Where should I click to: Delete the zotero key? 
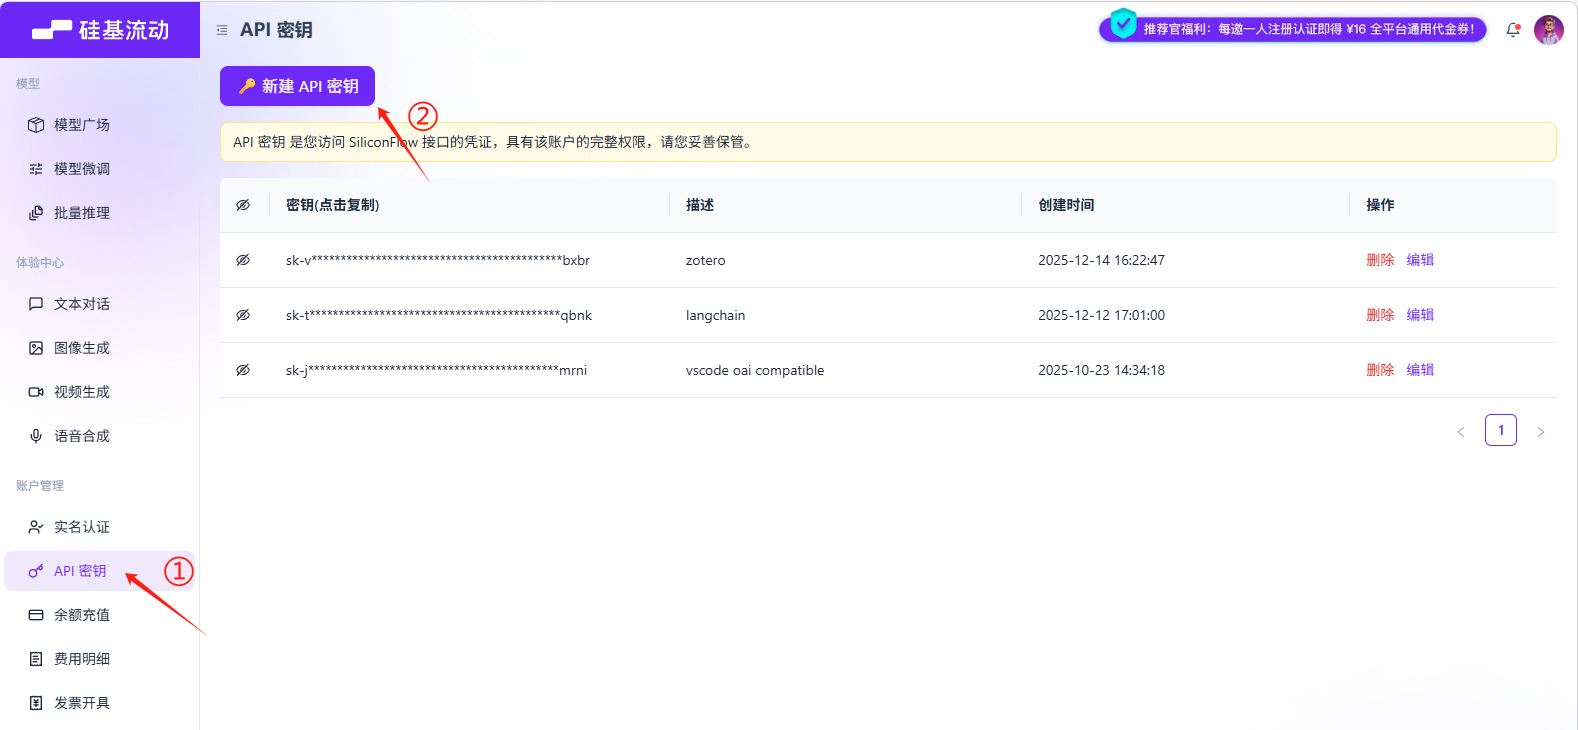pos(1380,260)
